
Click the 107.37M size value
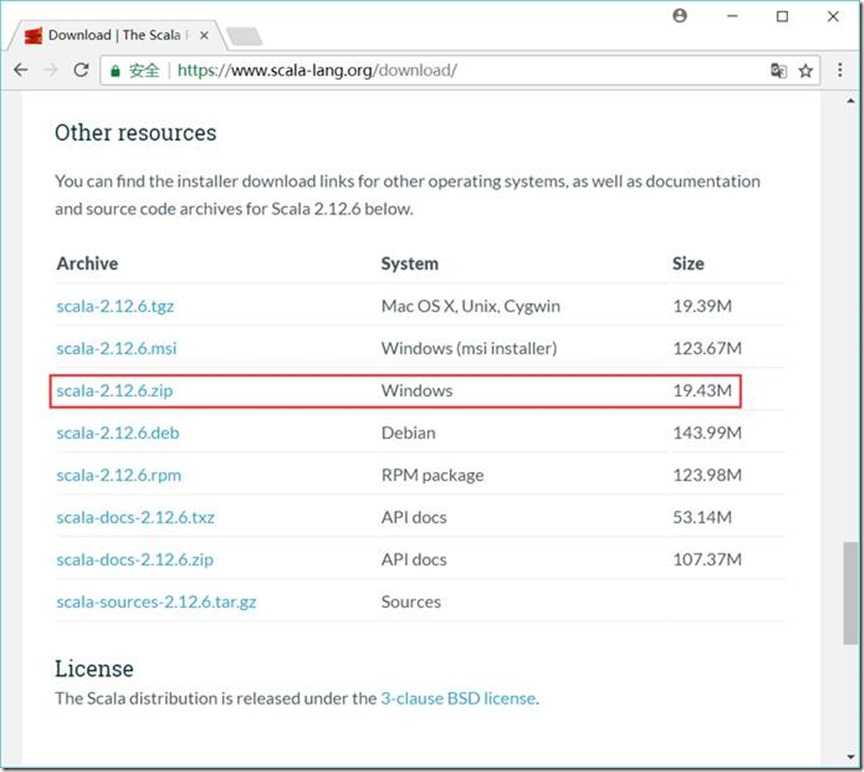[x=708, y=560]
